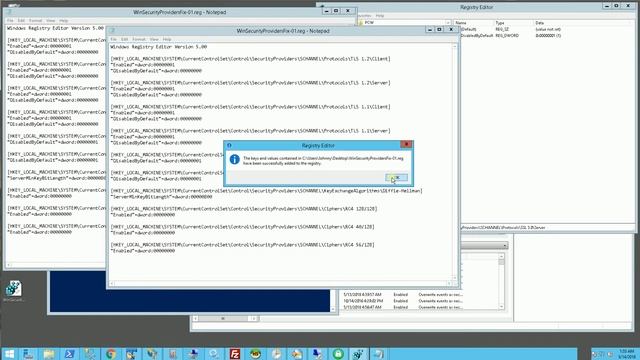
Task: Open Help menu in Registry Editor window
Action: pyautogui.click(x=380, y=16)
